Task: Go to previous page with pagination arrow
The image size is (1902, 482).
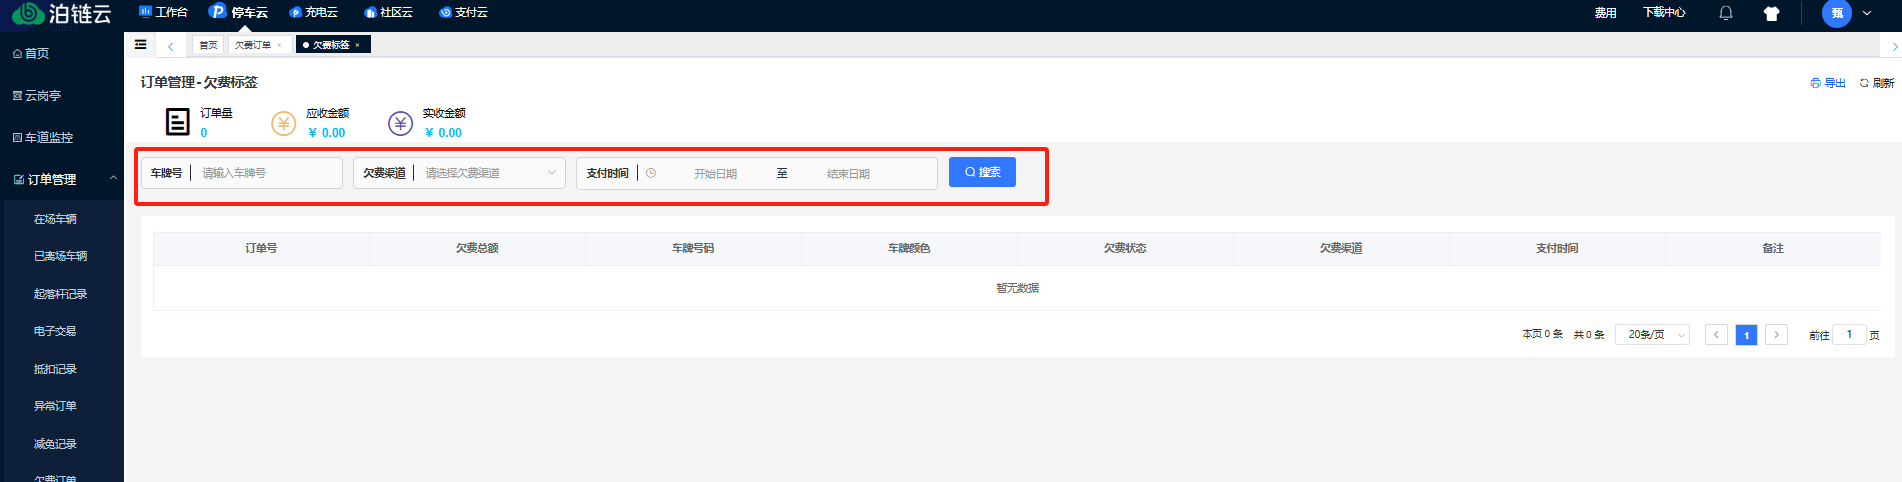Action: (1716, 335)
